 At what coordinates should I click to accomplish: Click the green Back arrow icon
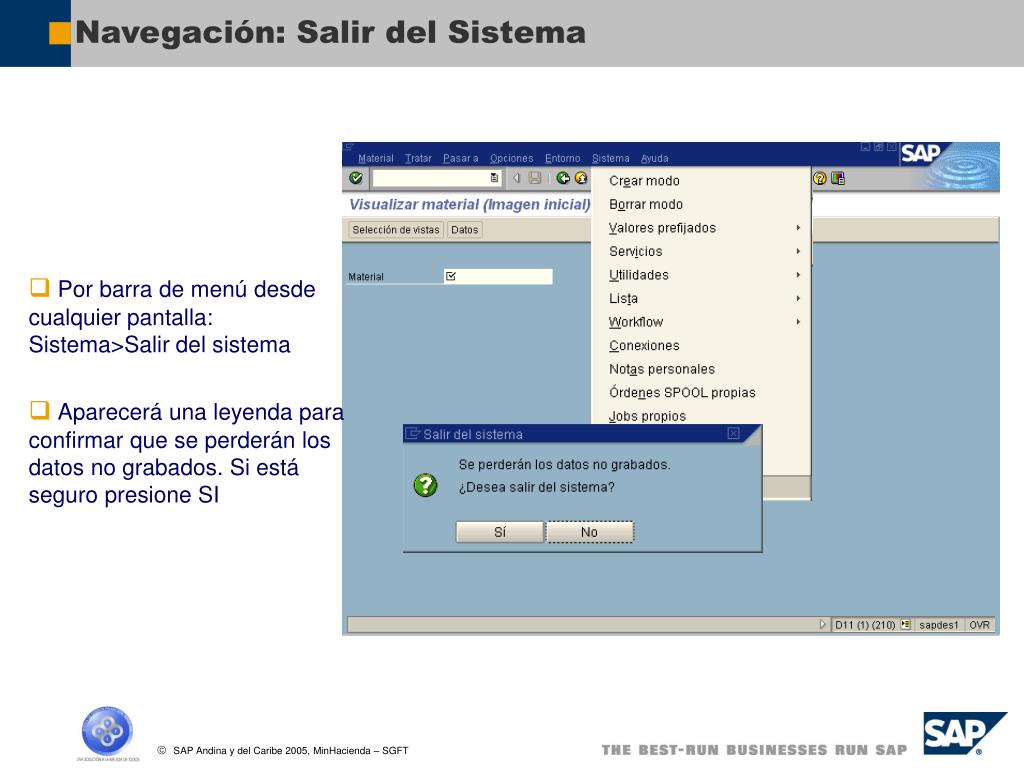[563, 178]
